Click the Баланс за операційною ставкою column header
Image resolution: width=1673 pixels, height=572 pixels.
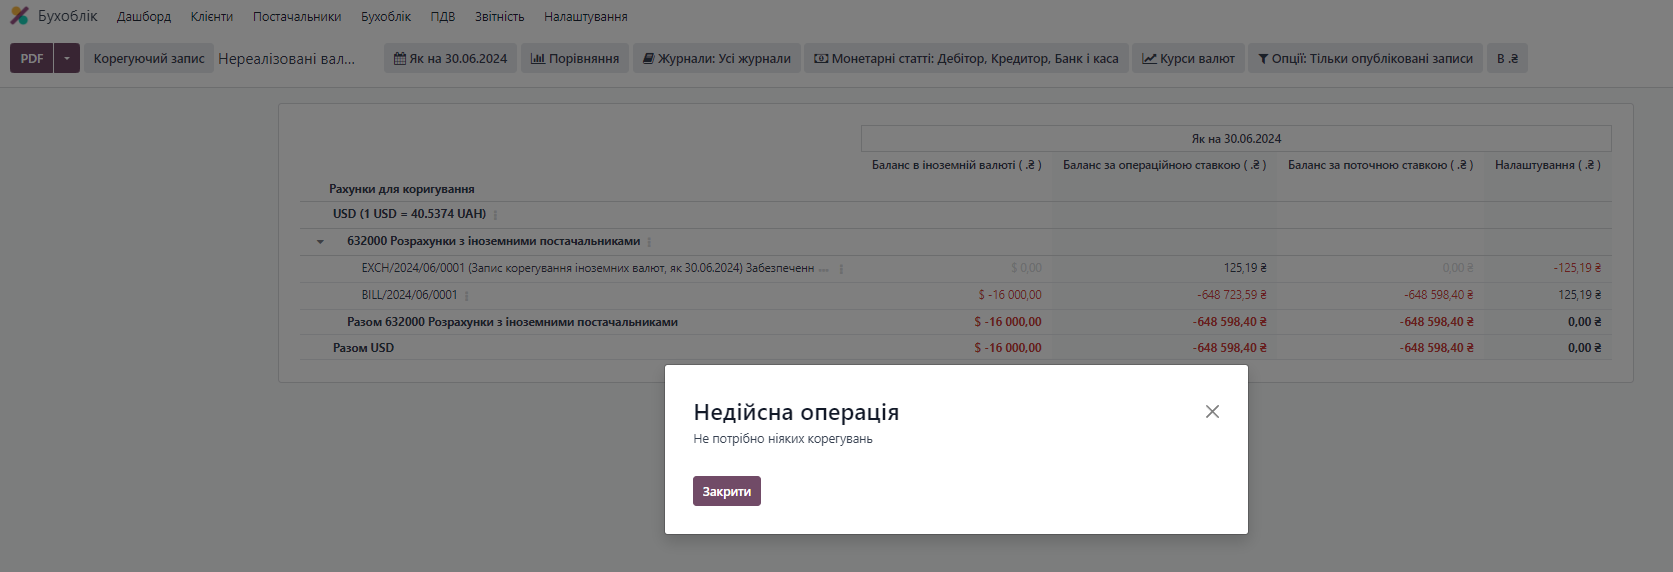click(1165, 165)
